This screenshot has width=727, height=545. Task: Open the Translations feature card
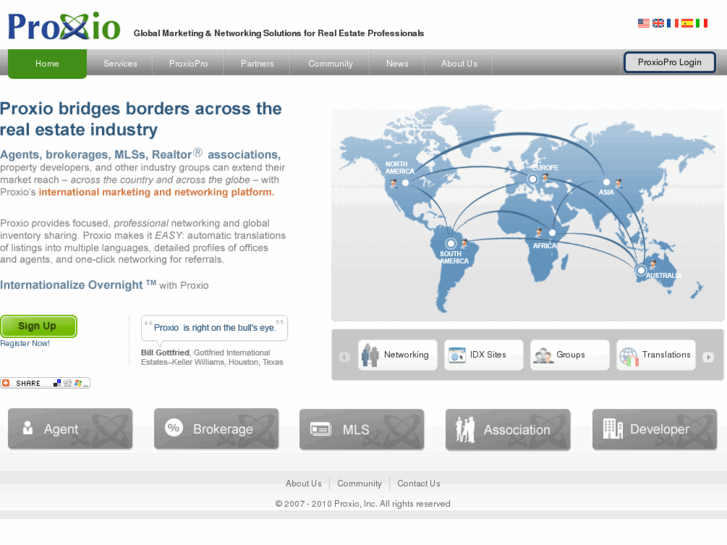[656, 355]
